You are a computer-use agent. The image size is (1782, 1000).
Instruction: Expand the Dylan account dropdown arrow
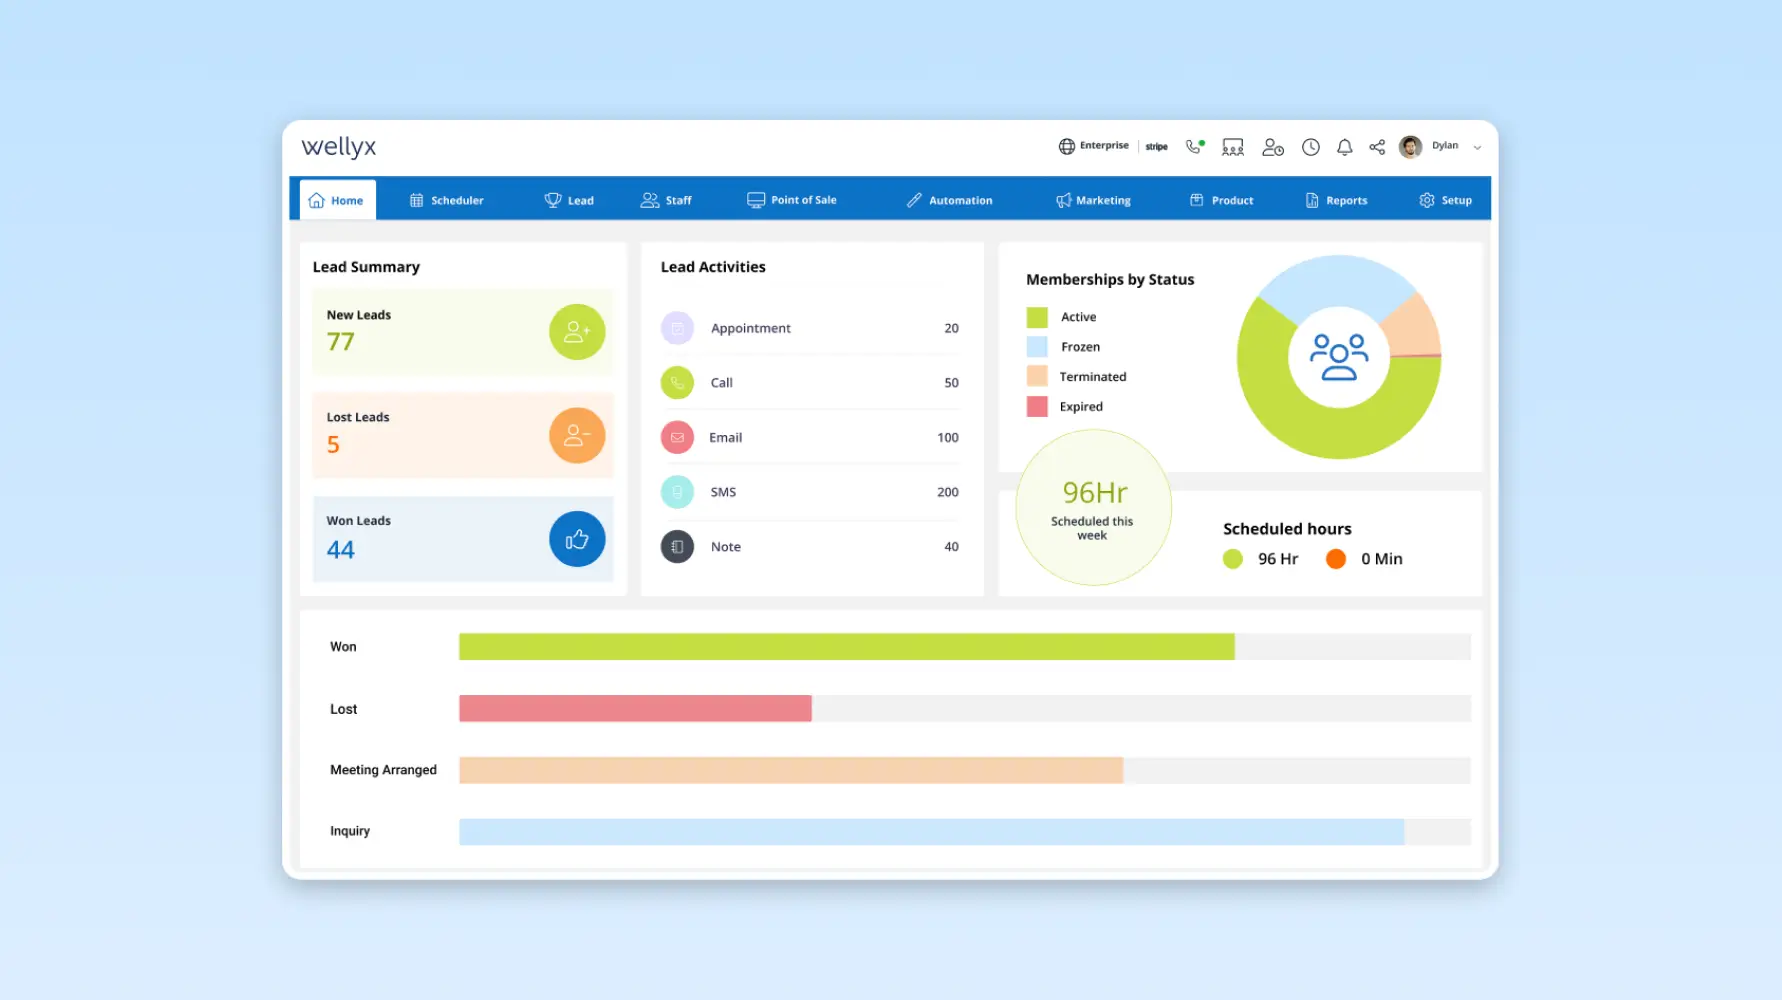(x=1477, y=147)
